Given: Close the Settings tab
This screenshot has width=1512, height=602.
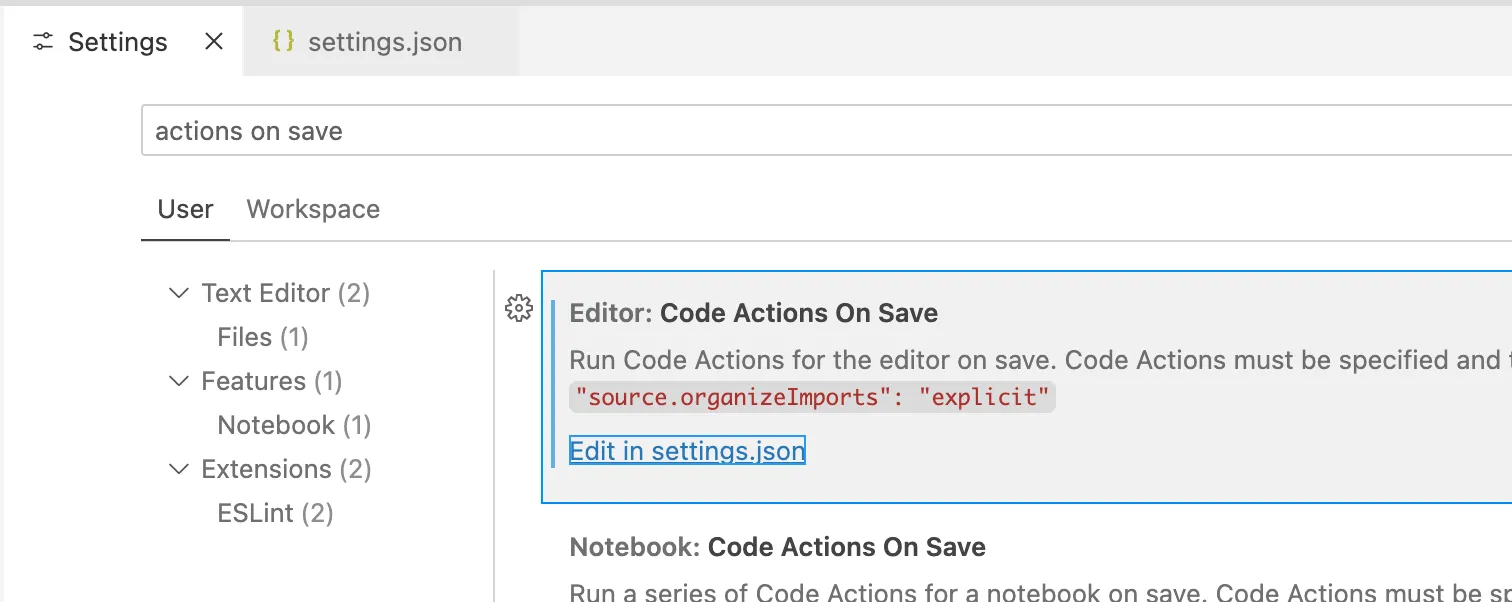Looking at the screenshot, I should [214, 42].
